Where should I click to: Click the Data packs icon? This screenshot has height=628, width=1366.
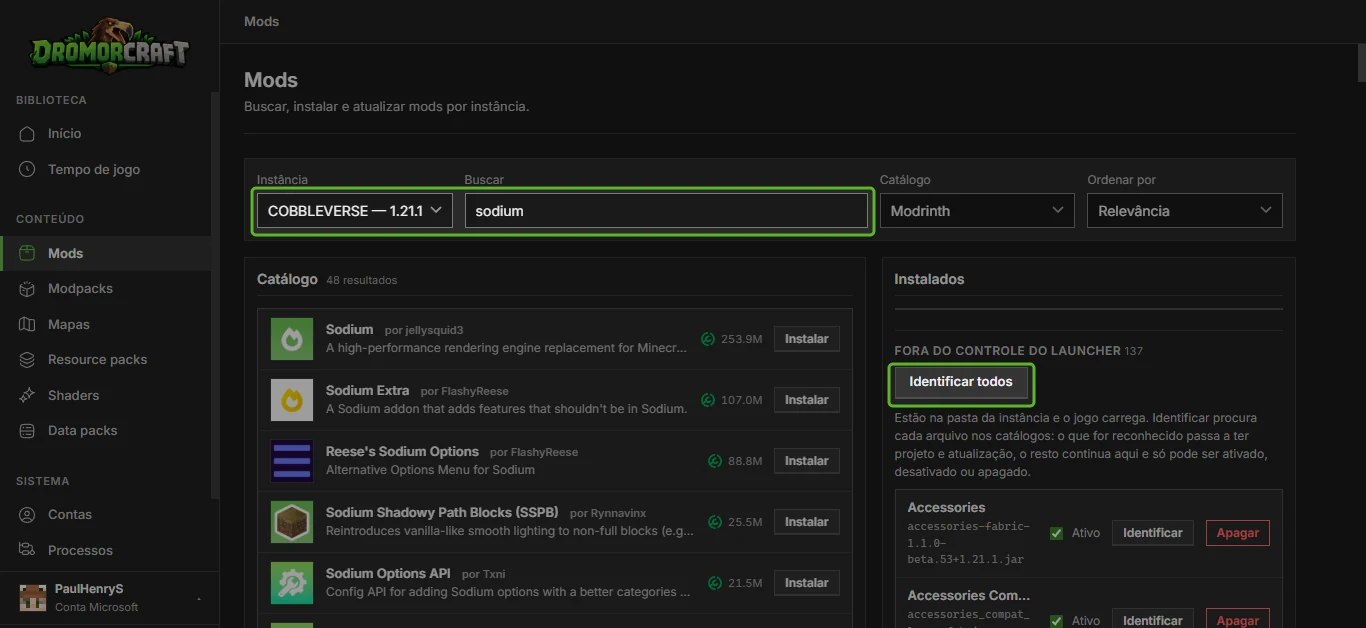(x=27, y=430)
